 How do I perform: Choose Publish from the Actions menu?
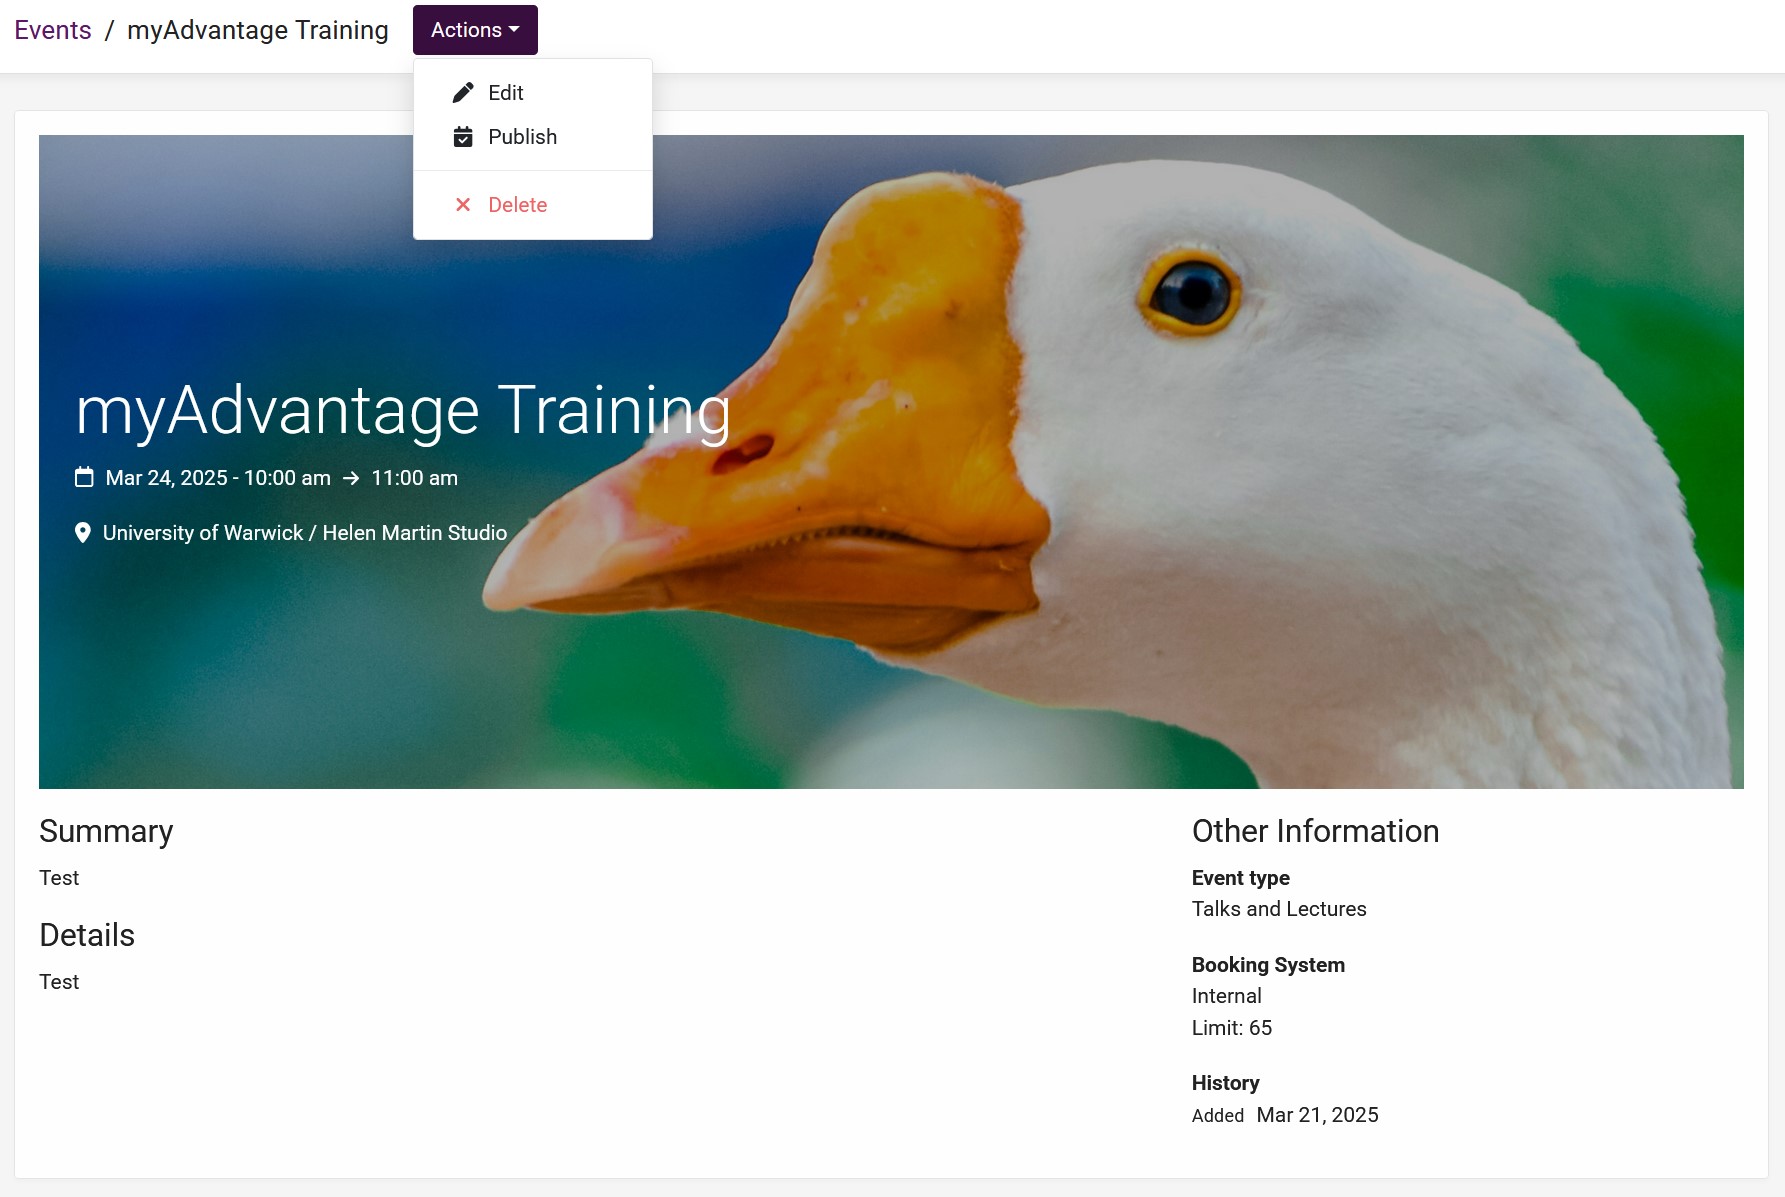pyautogui.click(x=532, y=137)
